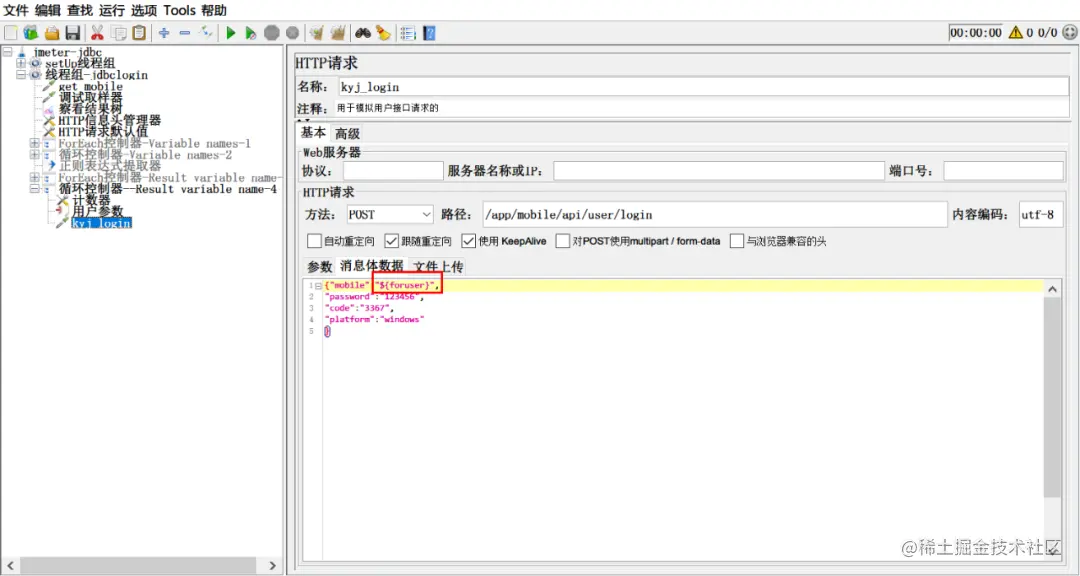This screenshot has width=1080, height=576.
Task: Toggle 自动重定向 checkbox
Action: coord(315,241)
